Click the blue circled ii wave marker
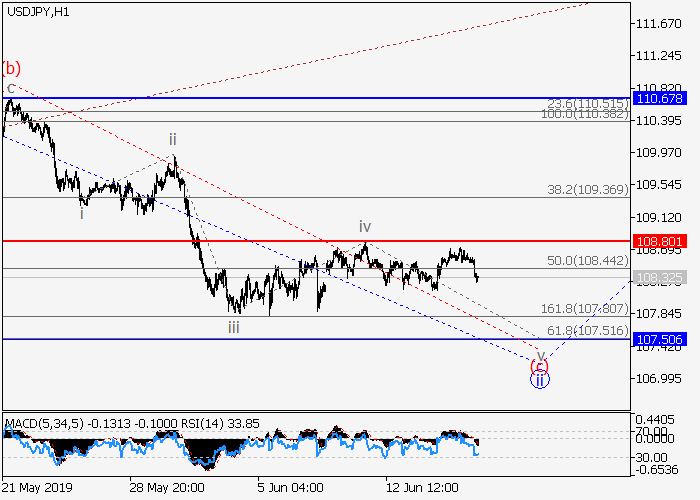Screen dimensions: 700x500 click(539, 380)
